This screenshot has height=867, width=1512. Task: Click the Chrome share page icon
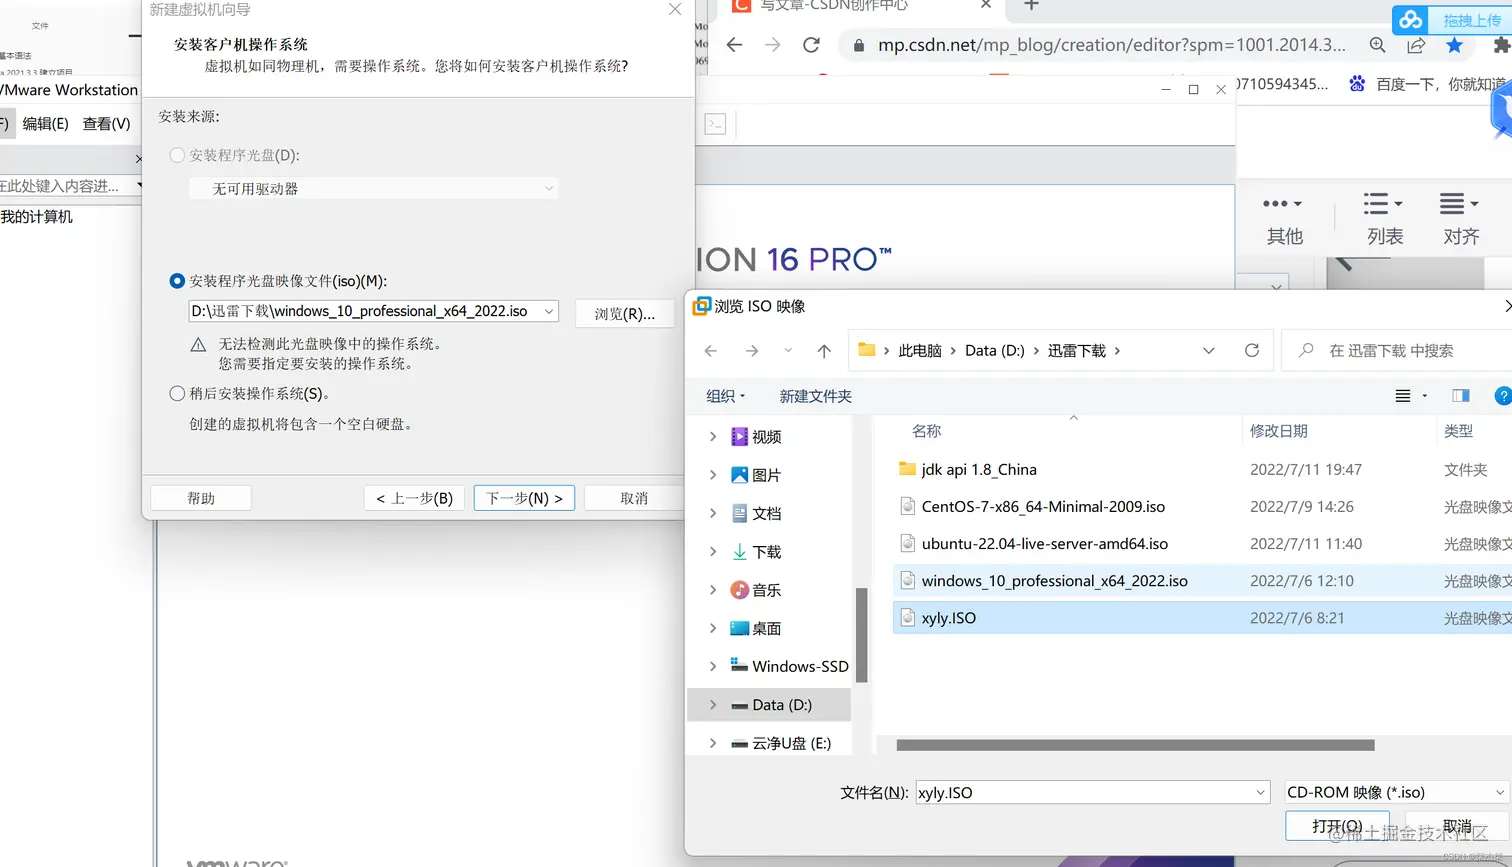point(1416,45)
